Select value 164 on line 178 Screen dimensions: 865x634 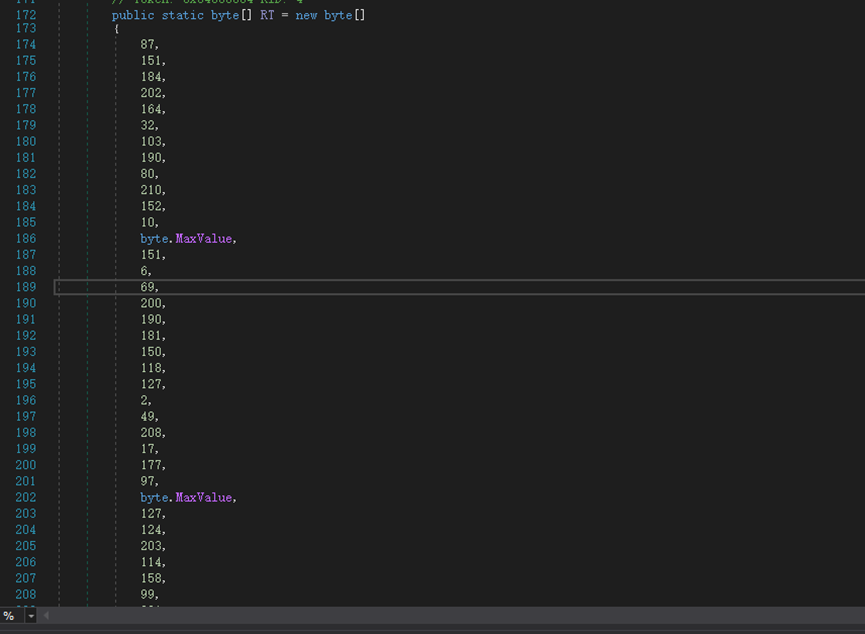tap(151, 109)
